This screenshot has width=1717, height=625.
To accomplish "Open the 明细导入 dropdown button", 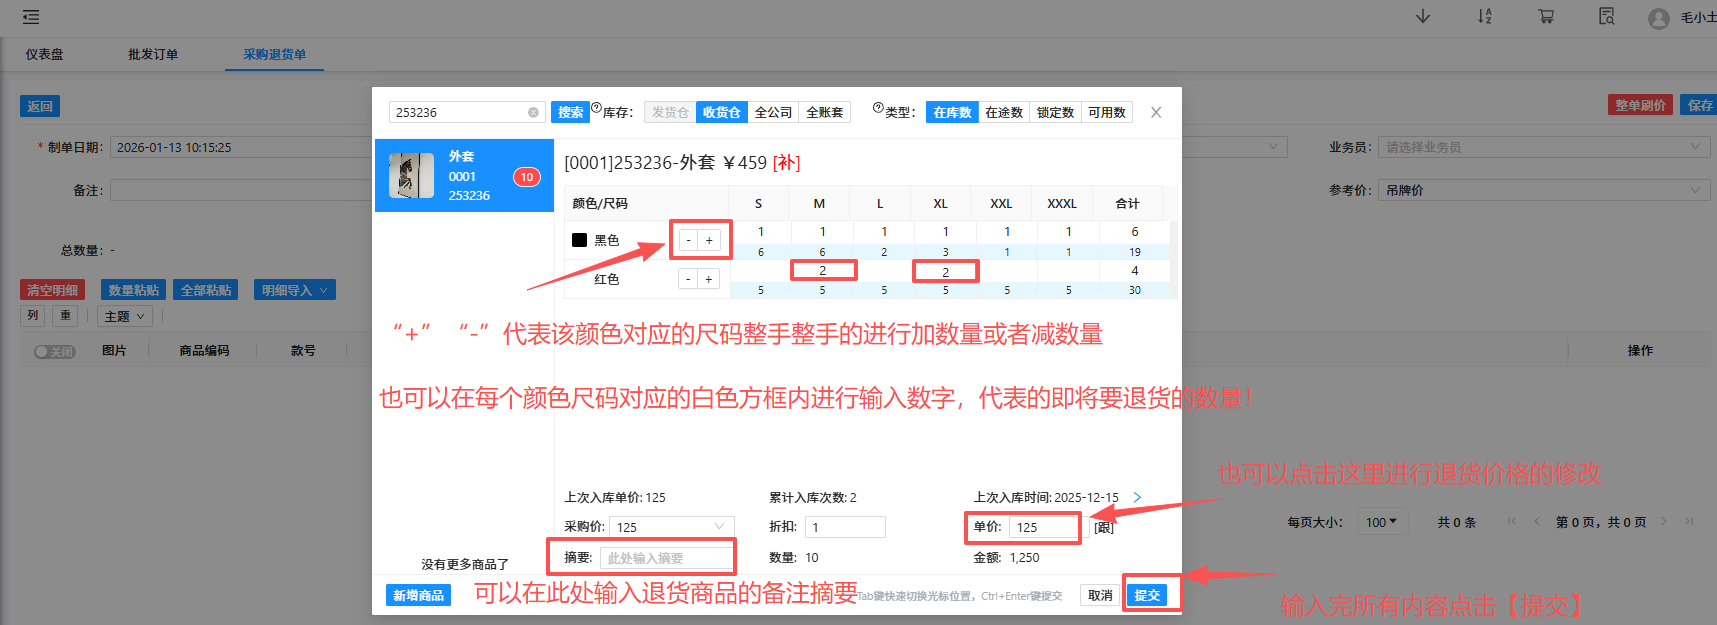I will pos(294,290).
